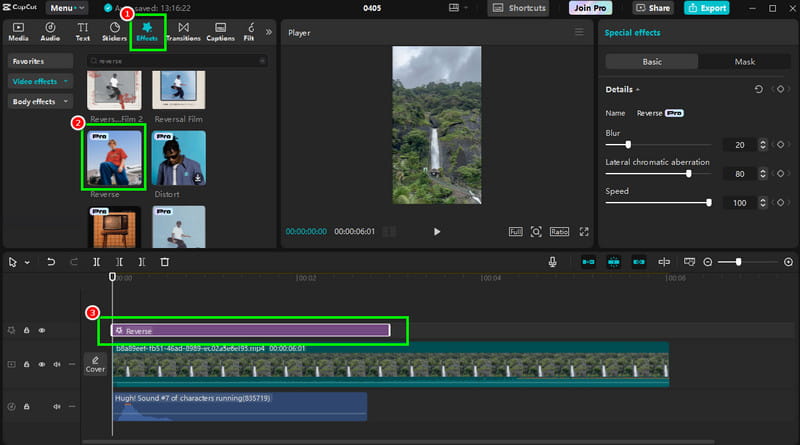Click the delete trash icon in timeline toolbar
The width and height of the screenshot is (800, 445).
[165, 262]
